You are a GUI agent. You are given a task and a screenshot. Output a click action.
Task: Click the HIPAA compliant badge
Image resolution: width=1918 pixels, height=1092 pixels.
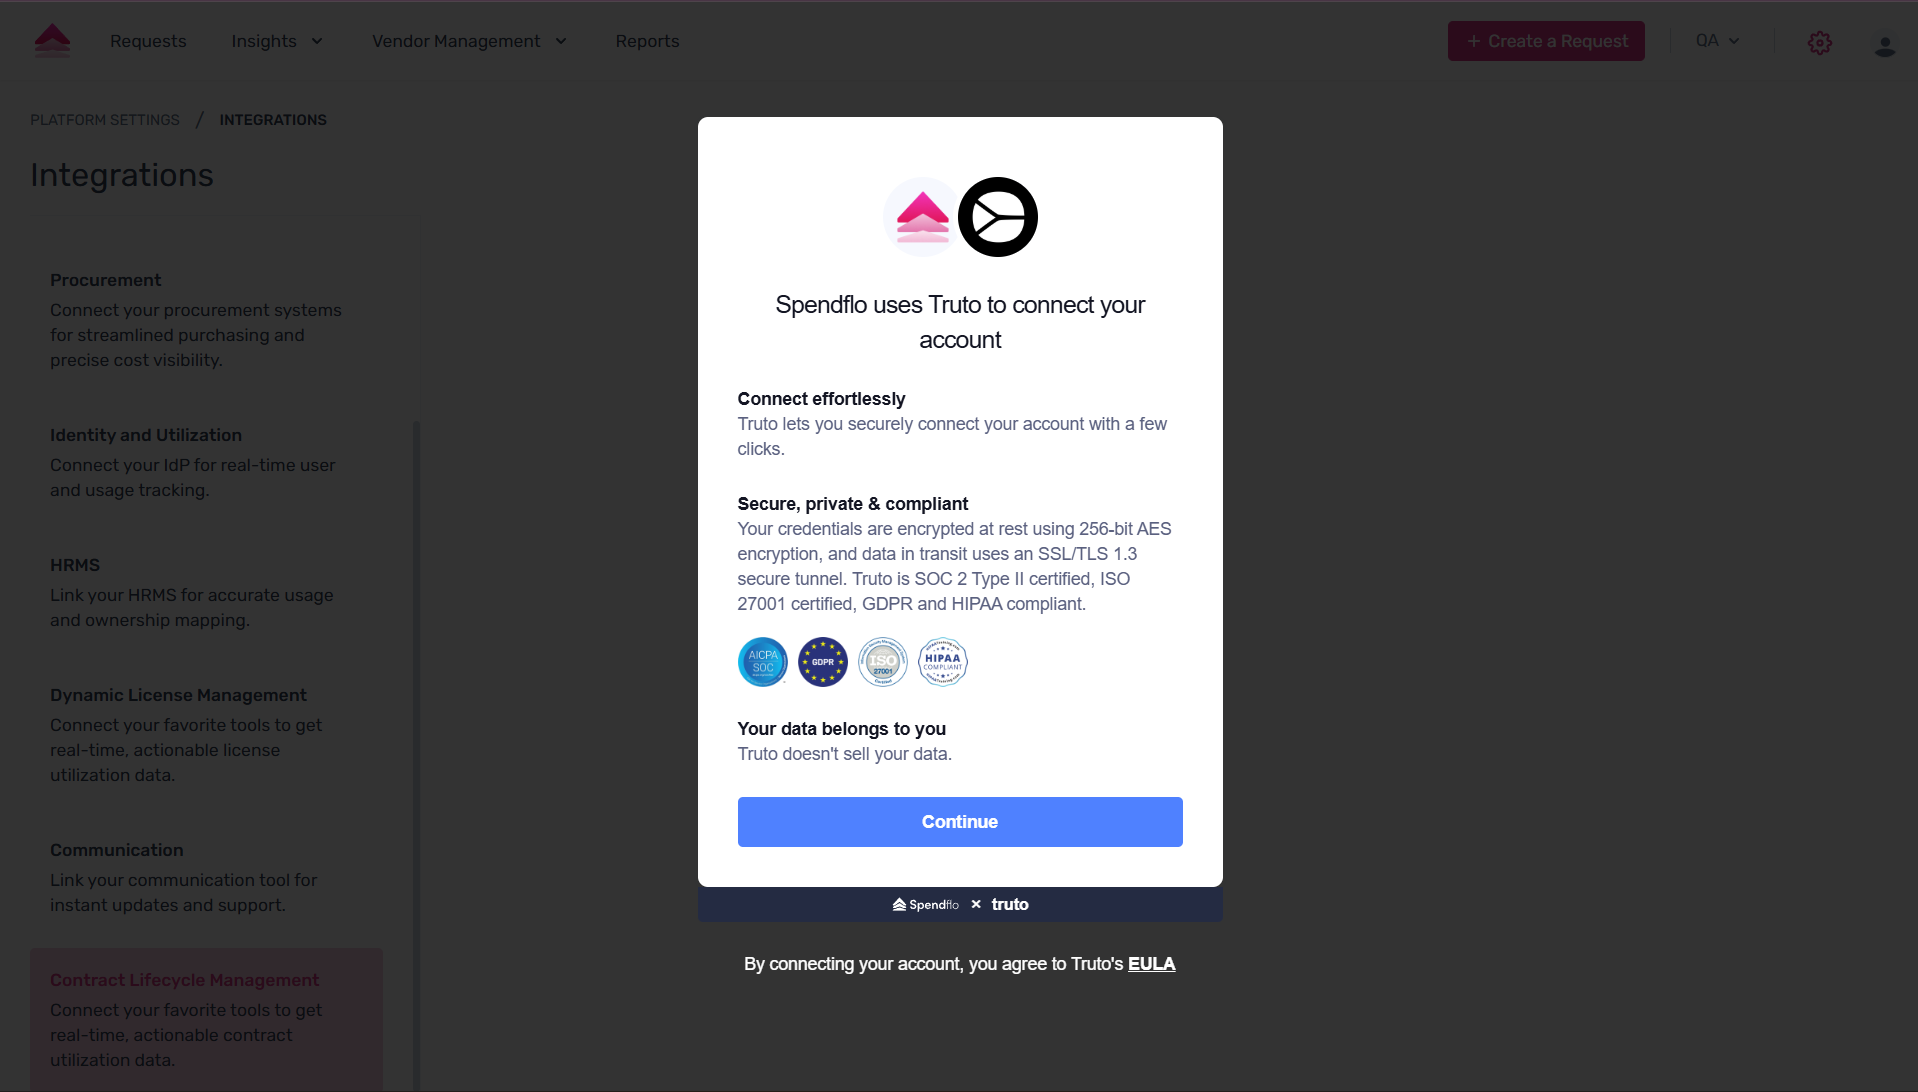(943, 662)
